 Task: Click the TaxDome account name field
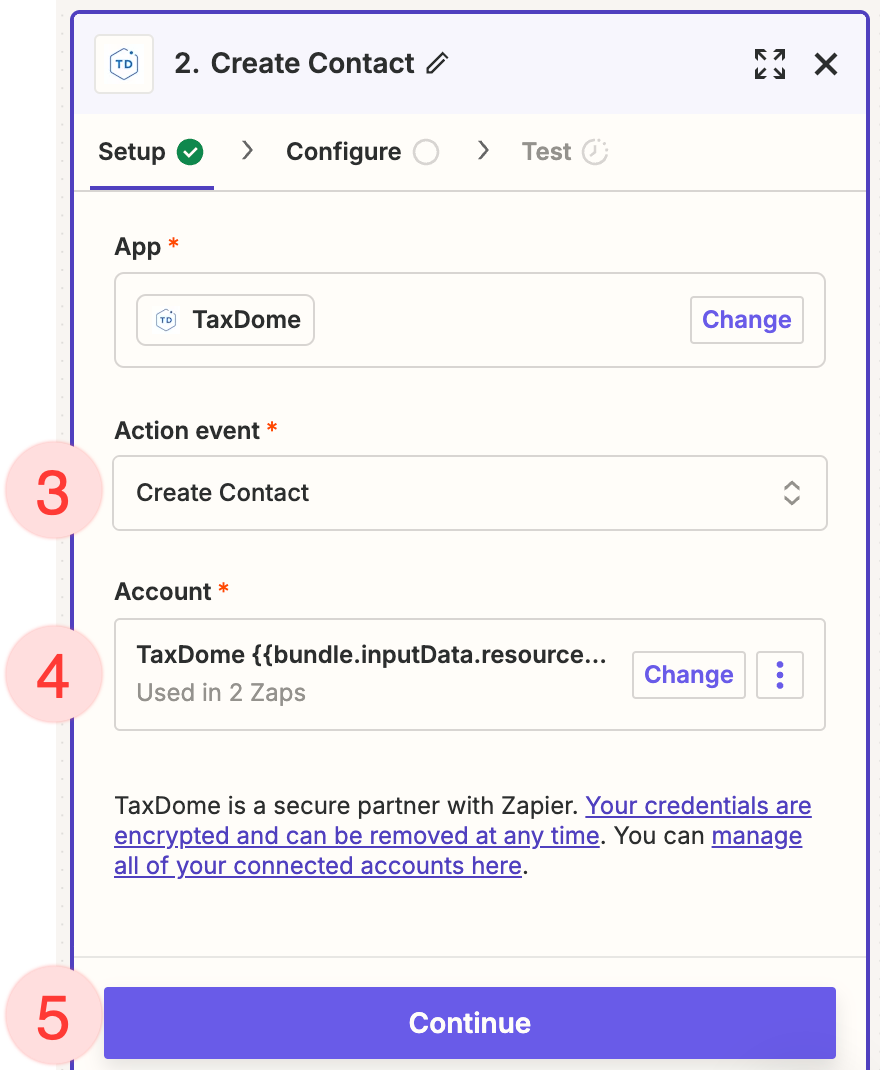(x=371, y=656)
